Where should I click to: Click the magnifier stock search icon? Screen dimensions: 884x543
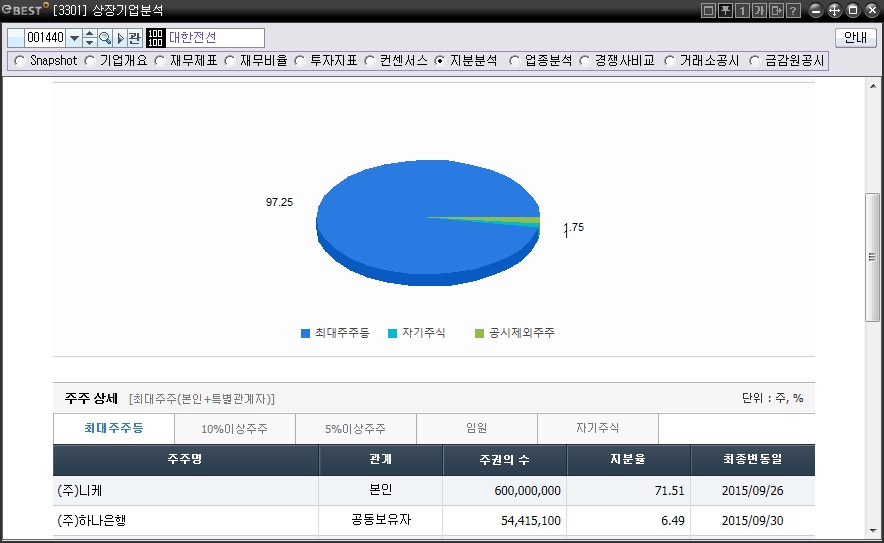point(105,38)
